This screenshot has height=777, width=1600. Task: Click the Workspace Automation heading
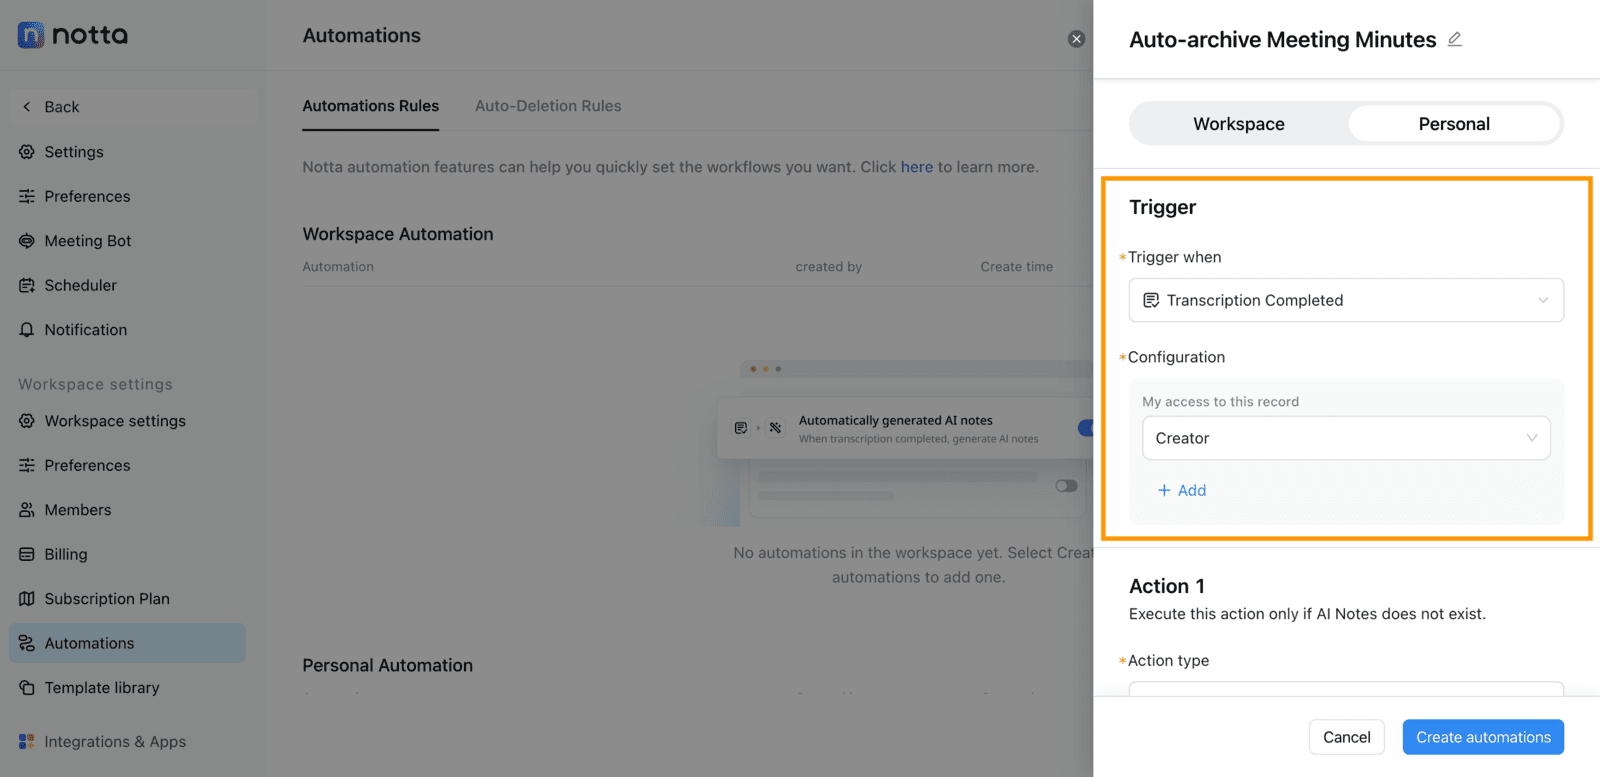[398, 234]
